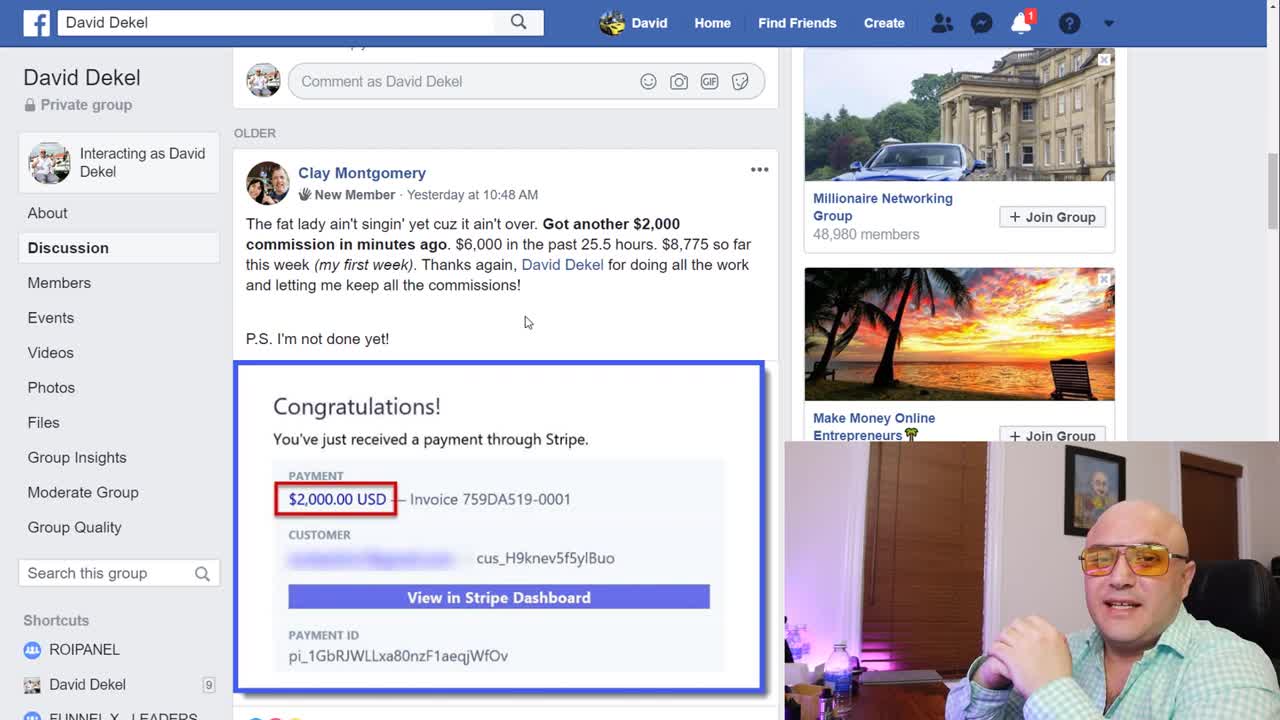Viewport: 1280px width, 720px height.
Task: Go to the David profile link in the top bar
Action: (x=649, y=23)
